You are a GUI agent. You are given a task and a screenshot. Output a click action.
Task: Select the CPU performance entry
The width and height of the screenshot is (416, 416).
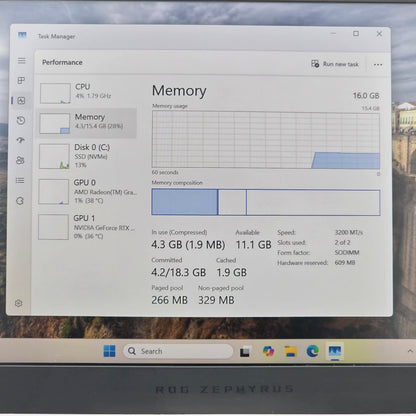(87, 92)
